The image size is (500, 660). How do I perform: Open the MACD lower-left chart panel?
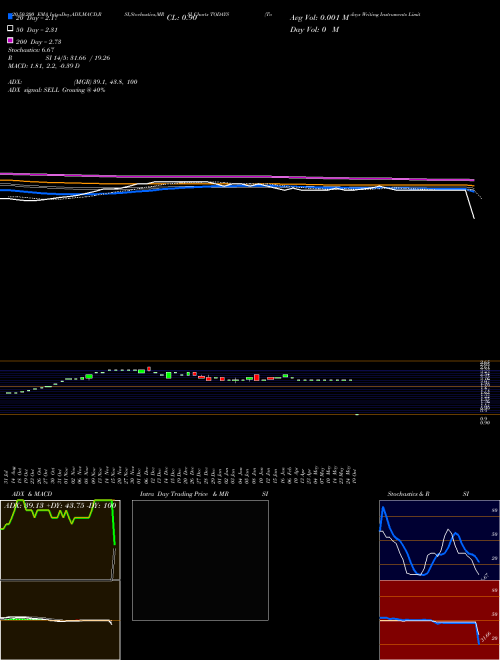coord(60,620)
